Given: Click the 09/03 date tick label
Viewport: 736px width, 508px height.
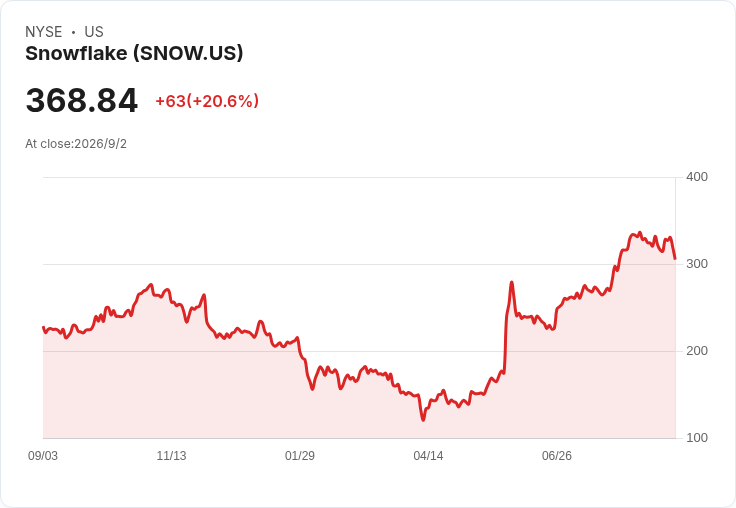Looking at the screenshot, I should click(43, 456).
